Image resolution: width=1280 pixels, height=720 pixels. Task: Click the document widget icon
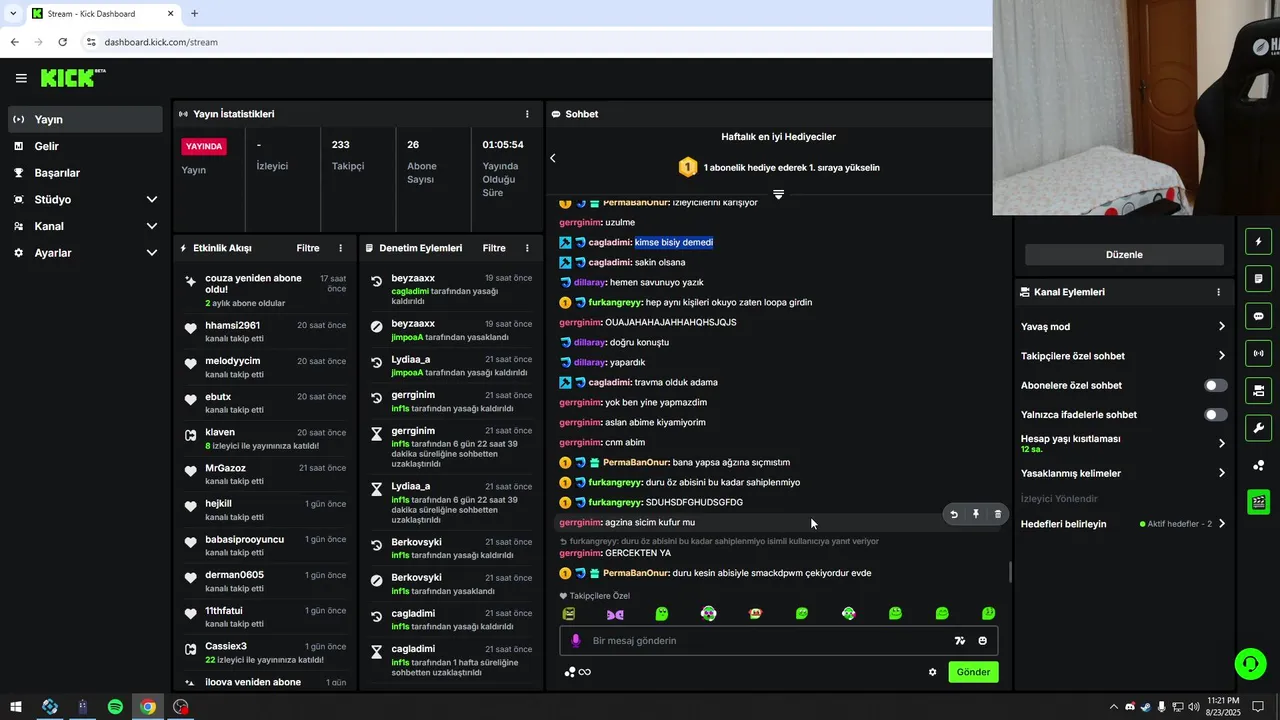coord(1258,279)
